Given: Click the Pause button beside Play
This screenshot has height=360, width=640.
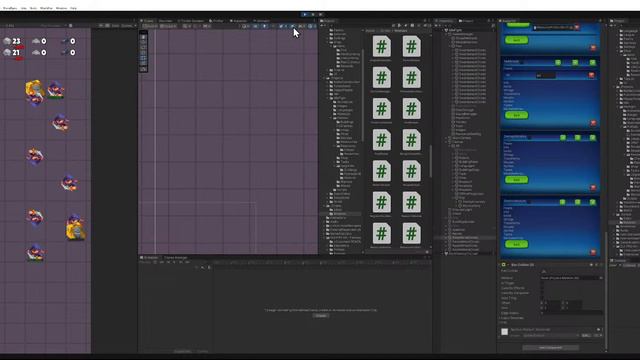Looking at the screenshot, I should click(313, 14).
